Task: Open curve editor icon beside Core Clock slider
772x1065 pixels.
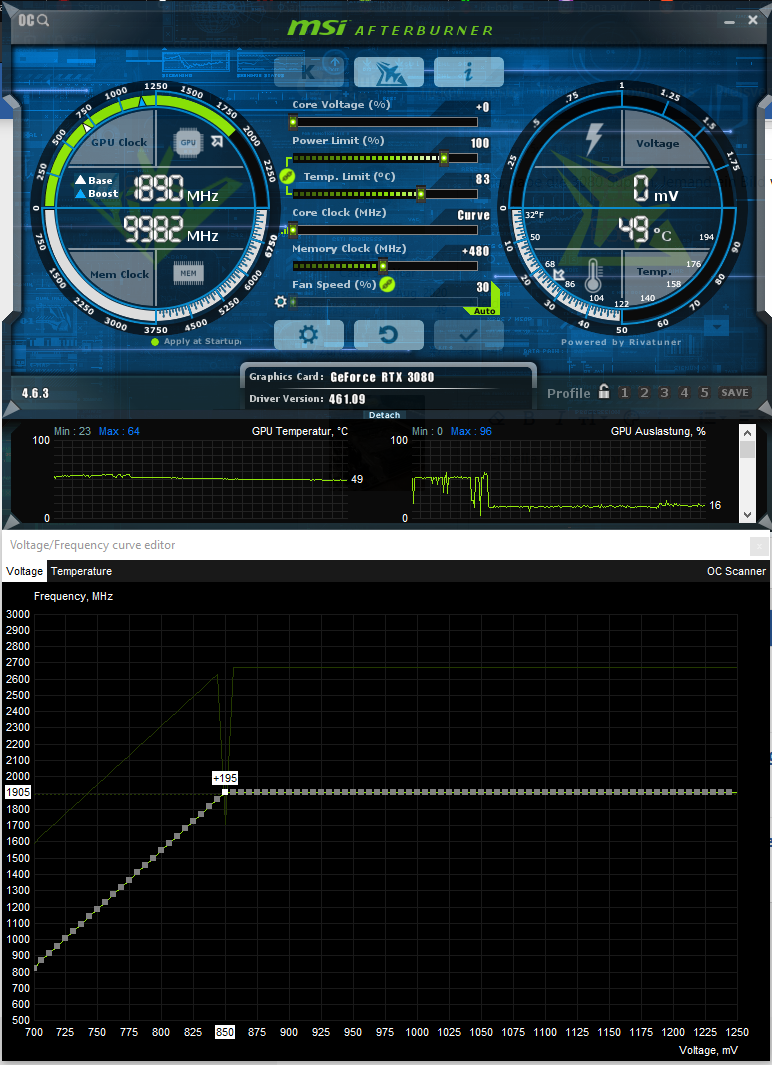Action: coord(284,231)
